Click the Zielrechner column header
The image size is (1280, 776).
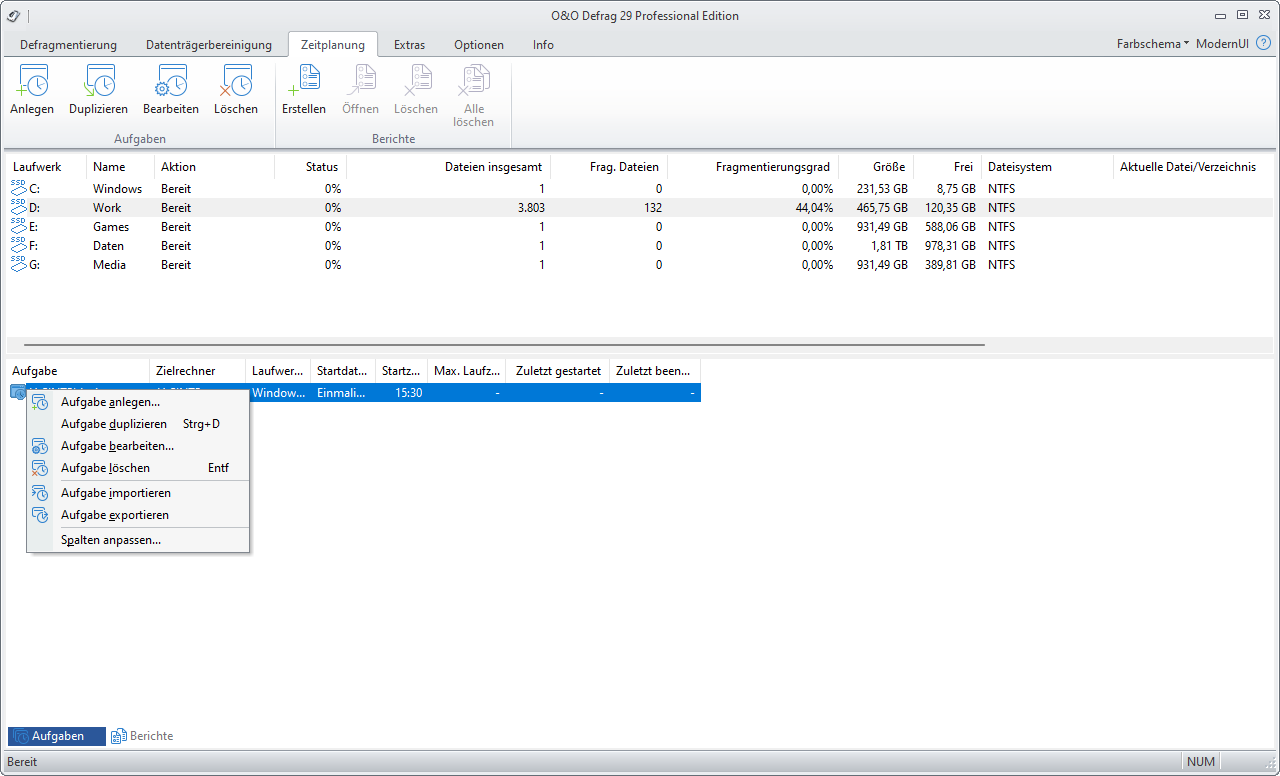tap(198, 371)
